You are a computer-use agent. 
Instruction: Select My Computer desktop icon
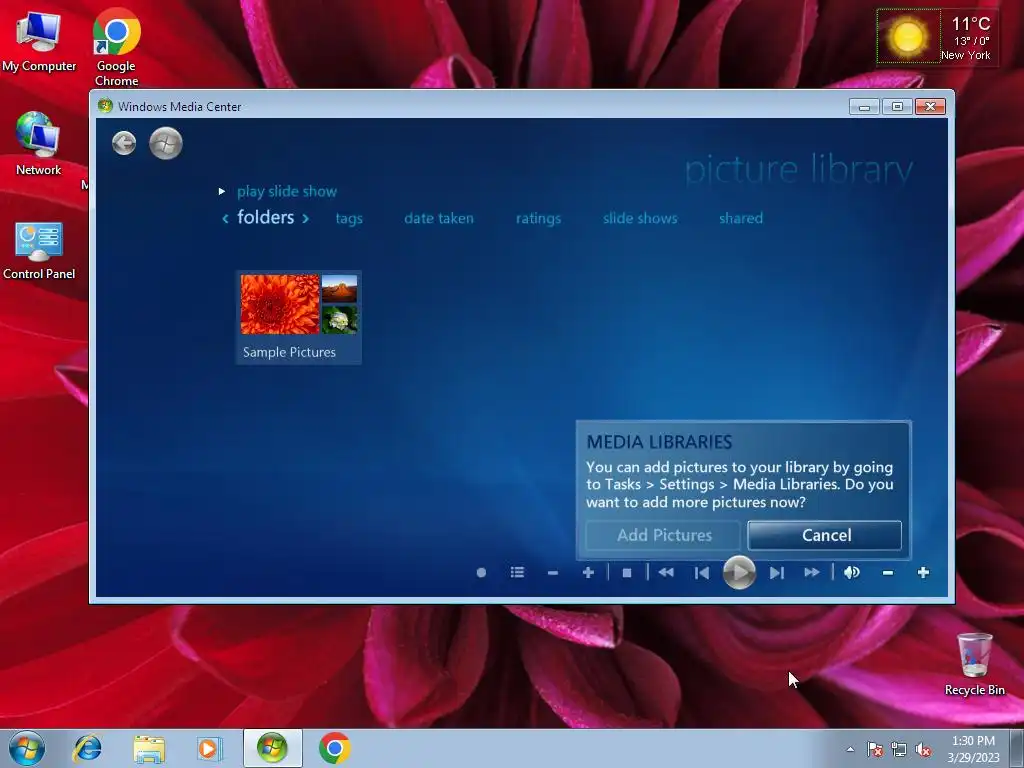point(39,40)
